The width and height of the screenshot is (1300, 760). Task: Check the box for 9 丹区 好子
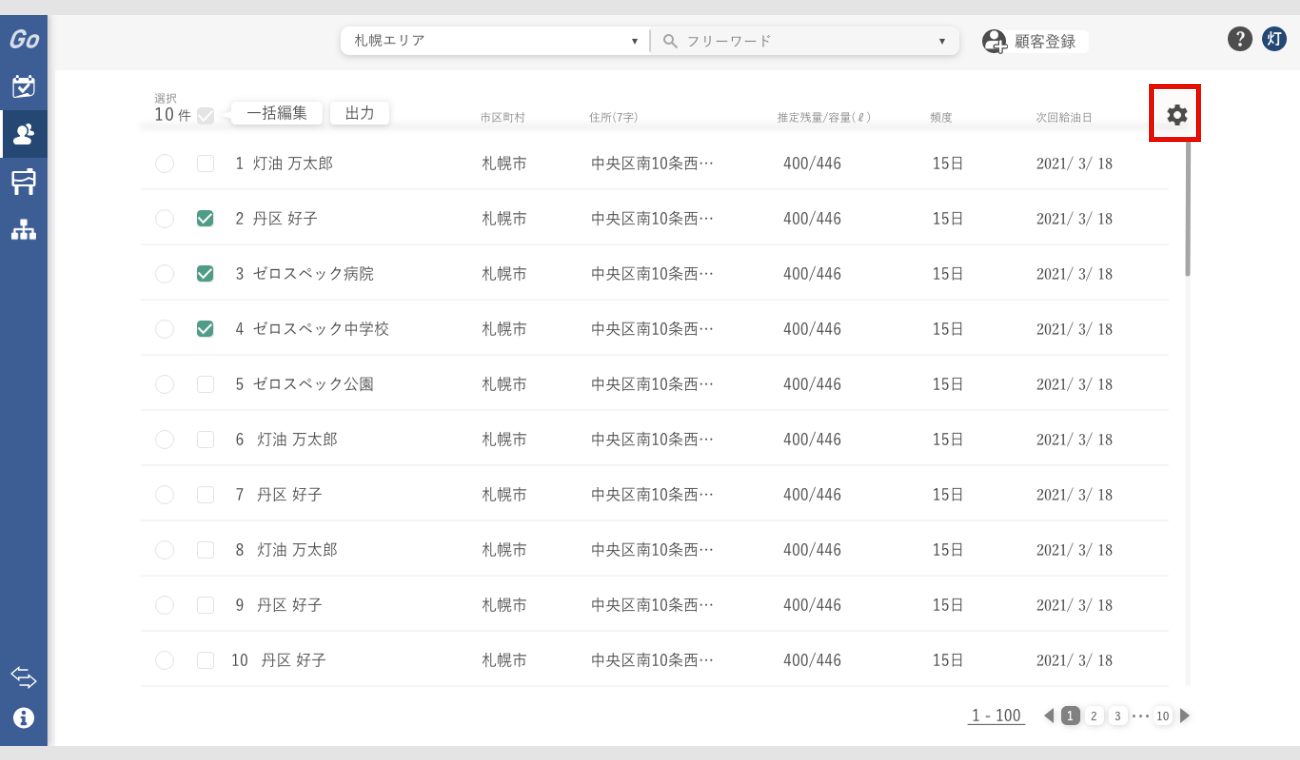point(206,605)
